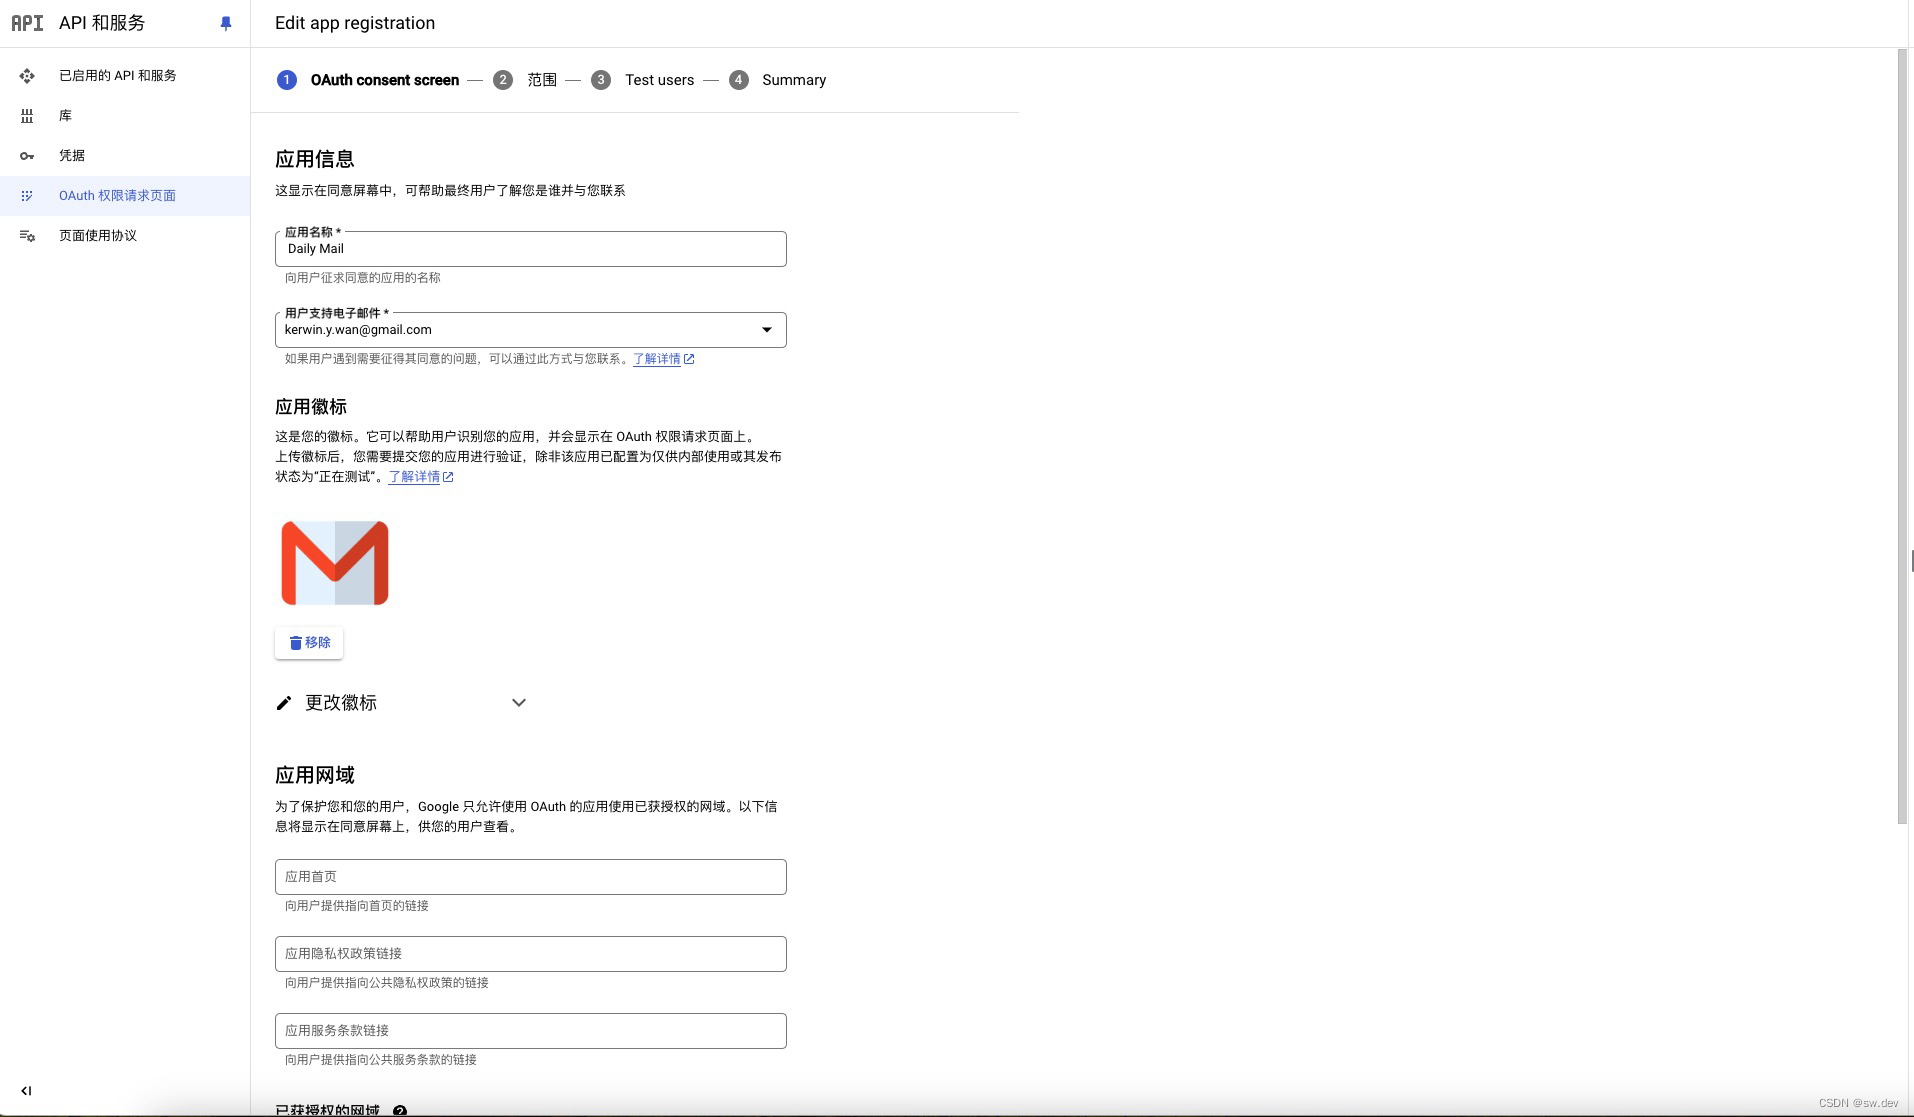Click the 应用首页 input field

point(531,877)
